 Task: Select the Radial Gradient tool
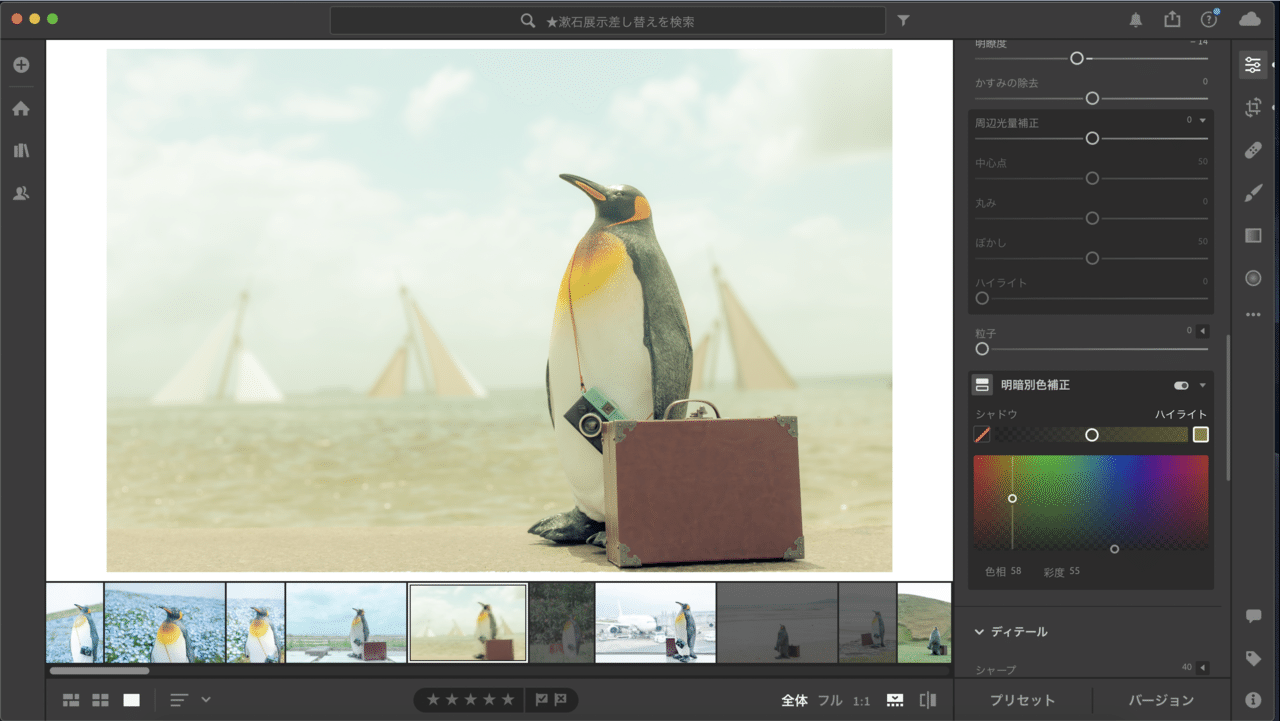(x=1252, y=278)
